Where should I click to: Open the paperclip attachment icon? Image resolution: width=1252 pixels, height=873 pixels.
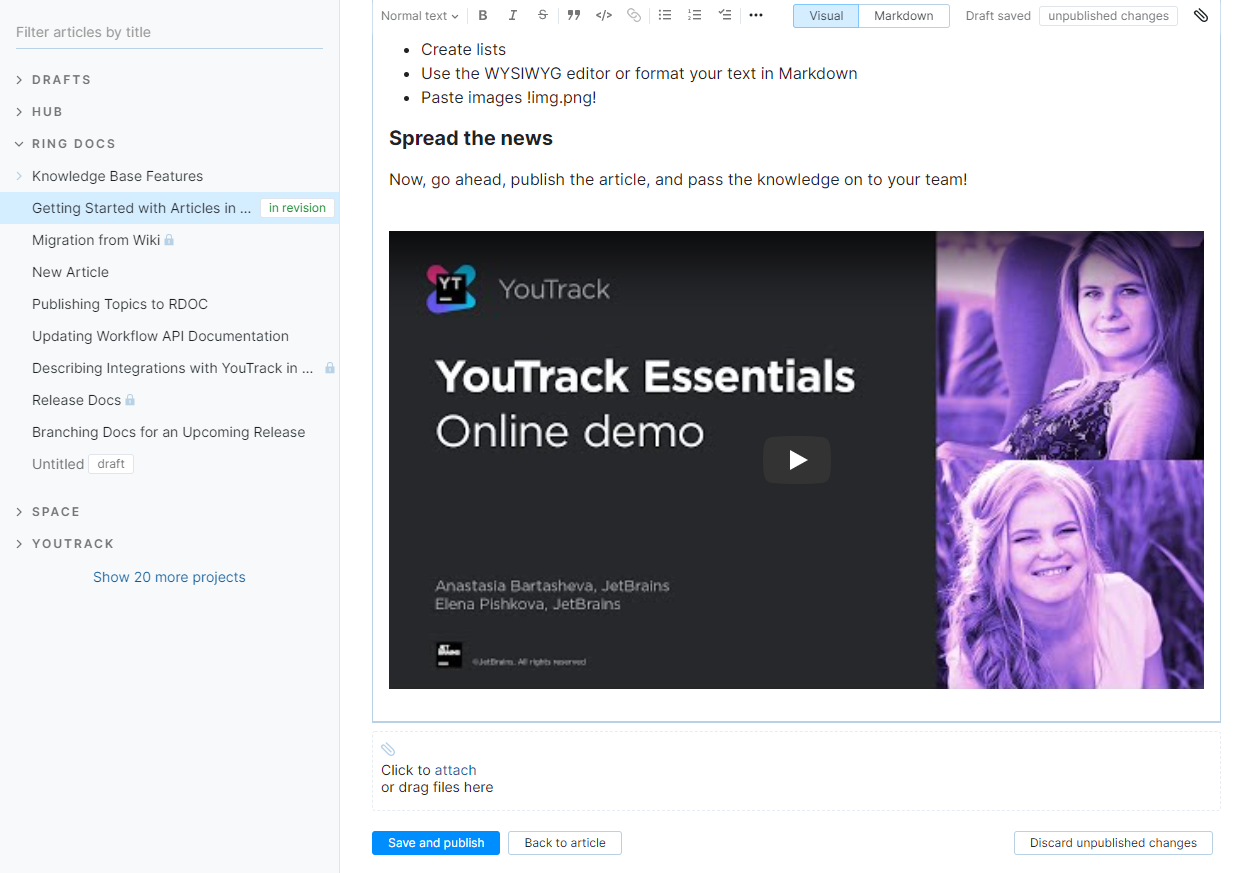point(1201,15)
